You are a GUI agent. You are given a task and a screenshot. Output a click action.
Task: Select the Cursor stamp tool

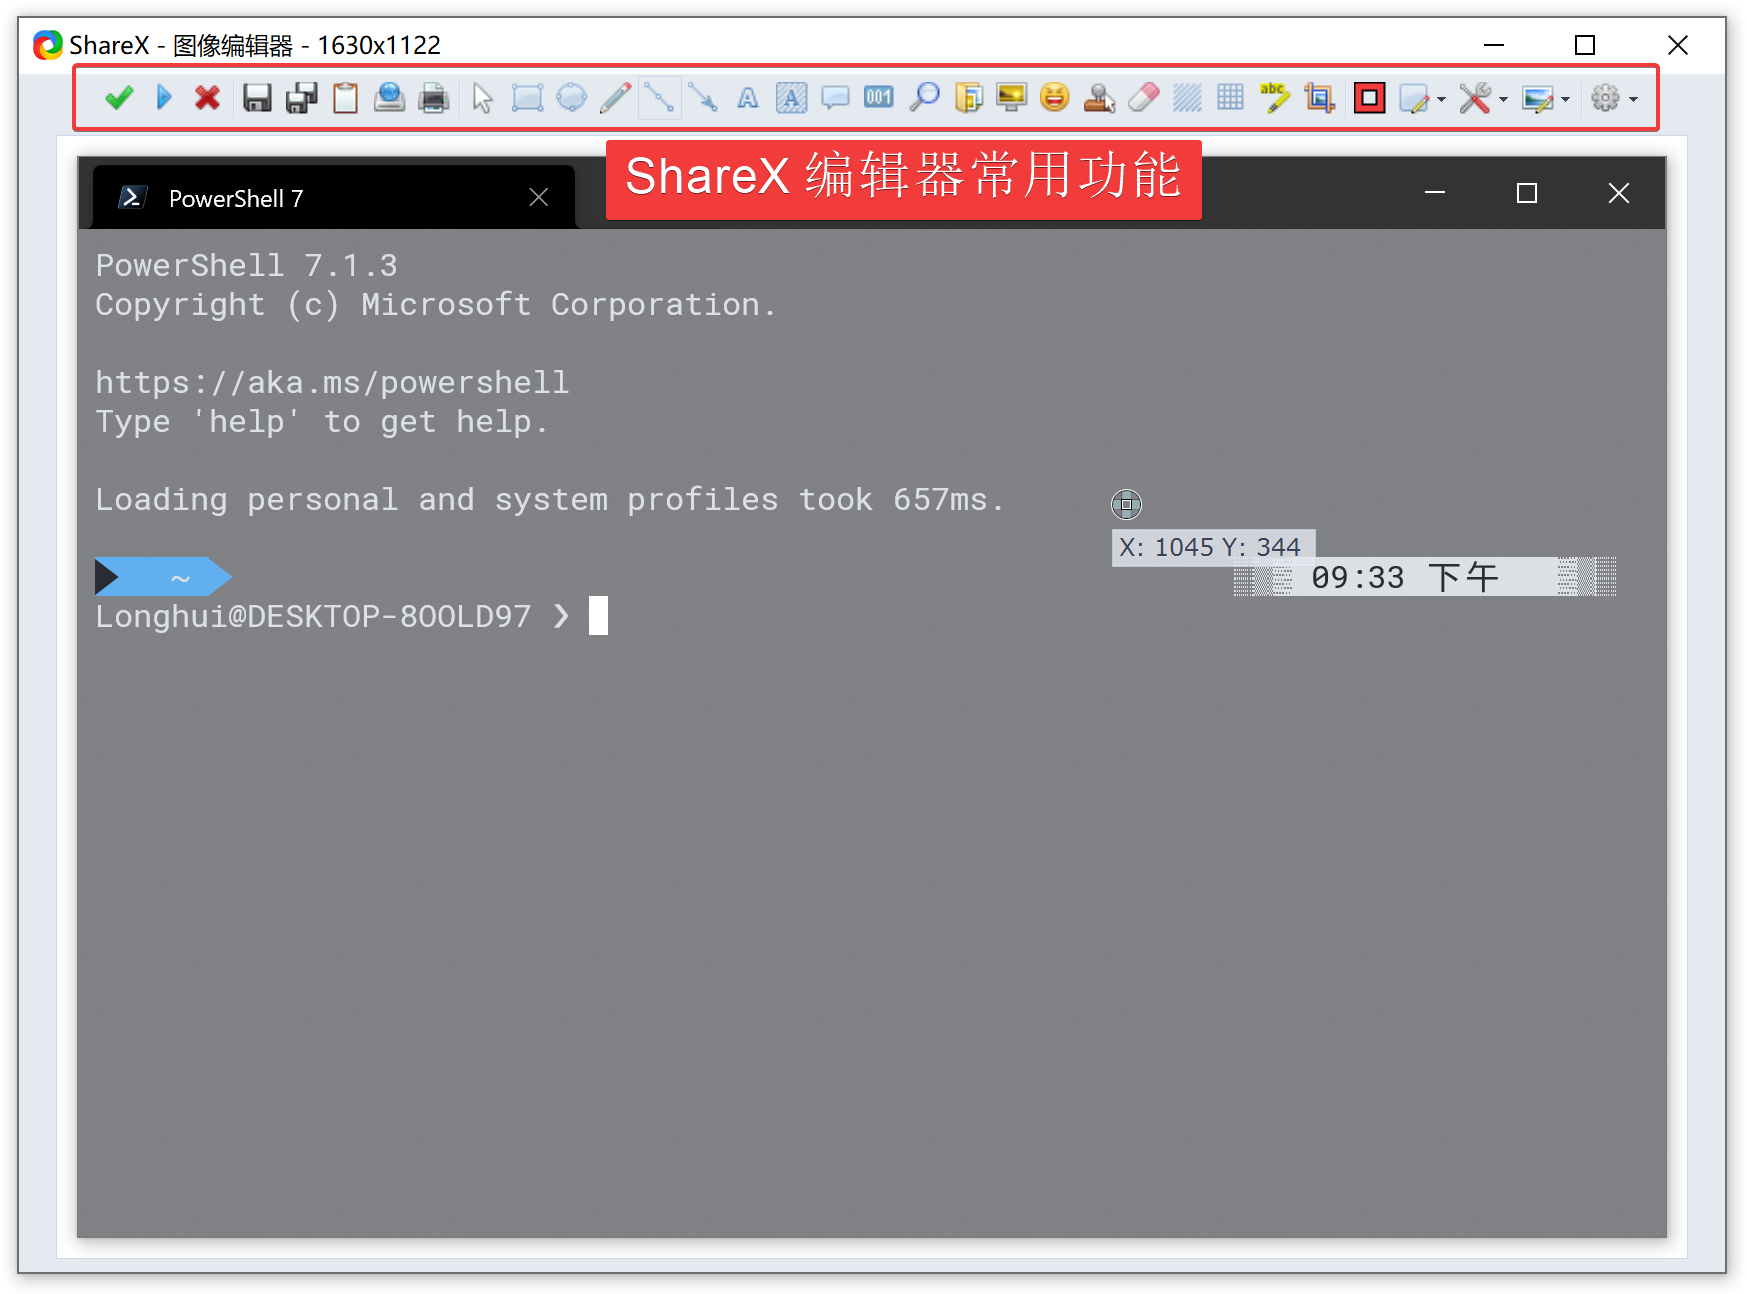[x=1099, y=98]
